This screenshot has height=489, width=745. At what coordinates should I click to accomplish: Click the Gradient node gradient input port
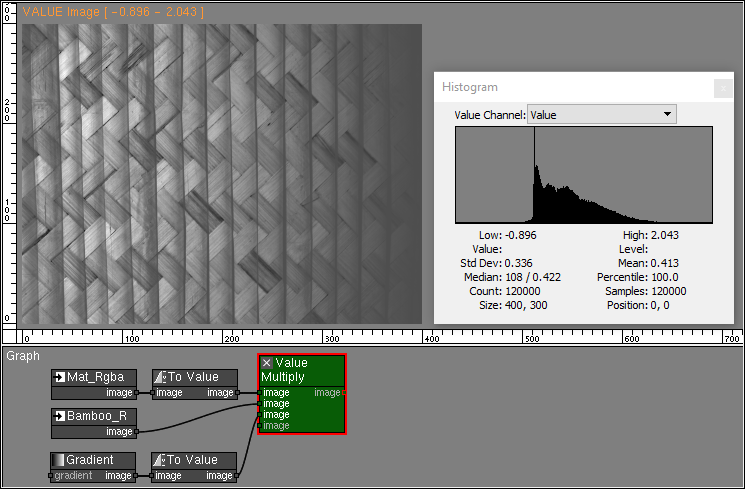point(51,476)
